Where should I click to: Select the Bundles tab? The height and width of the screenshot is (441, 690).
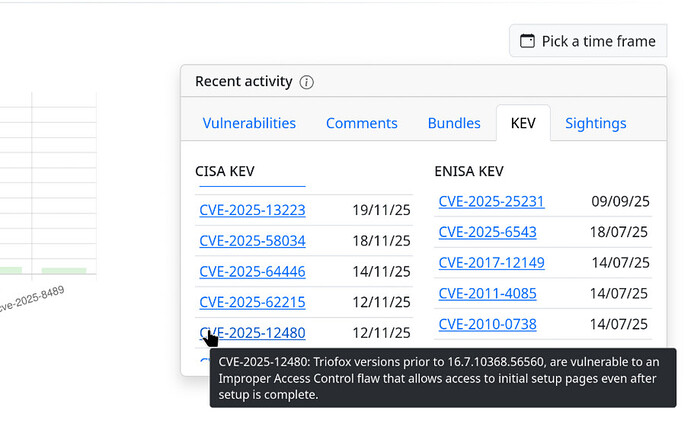click(454, 123)
